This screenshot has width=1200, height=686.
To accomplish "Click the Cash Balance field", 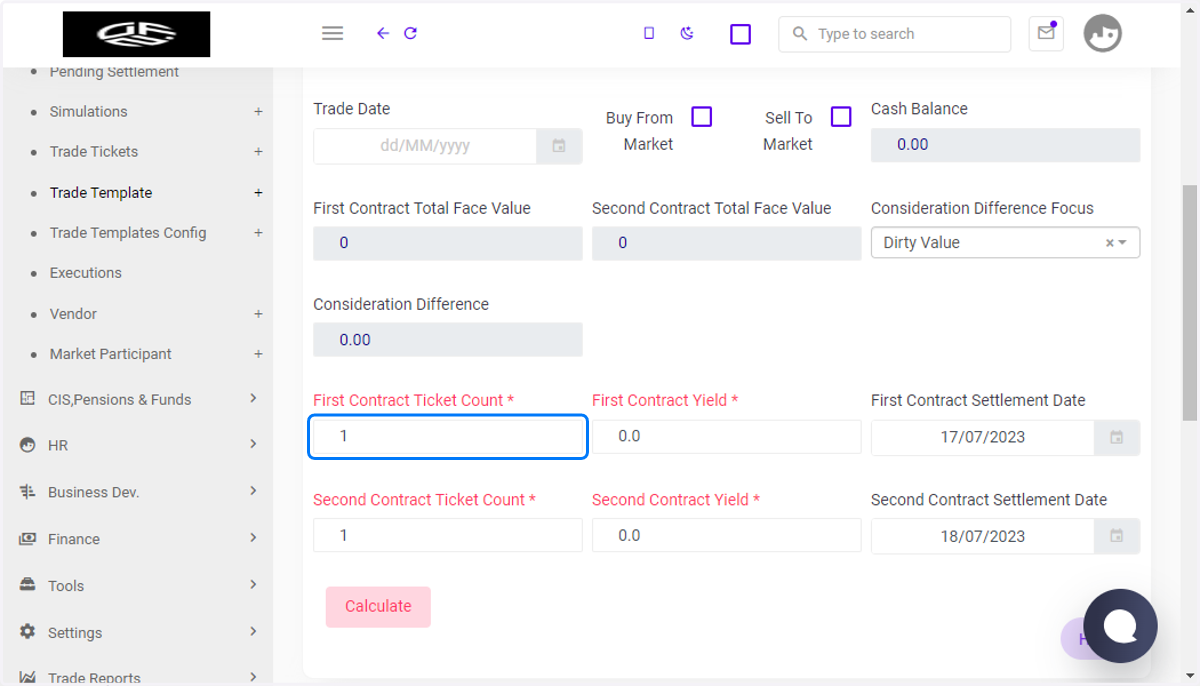I will pos(1005,145).
